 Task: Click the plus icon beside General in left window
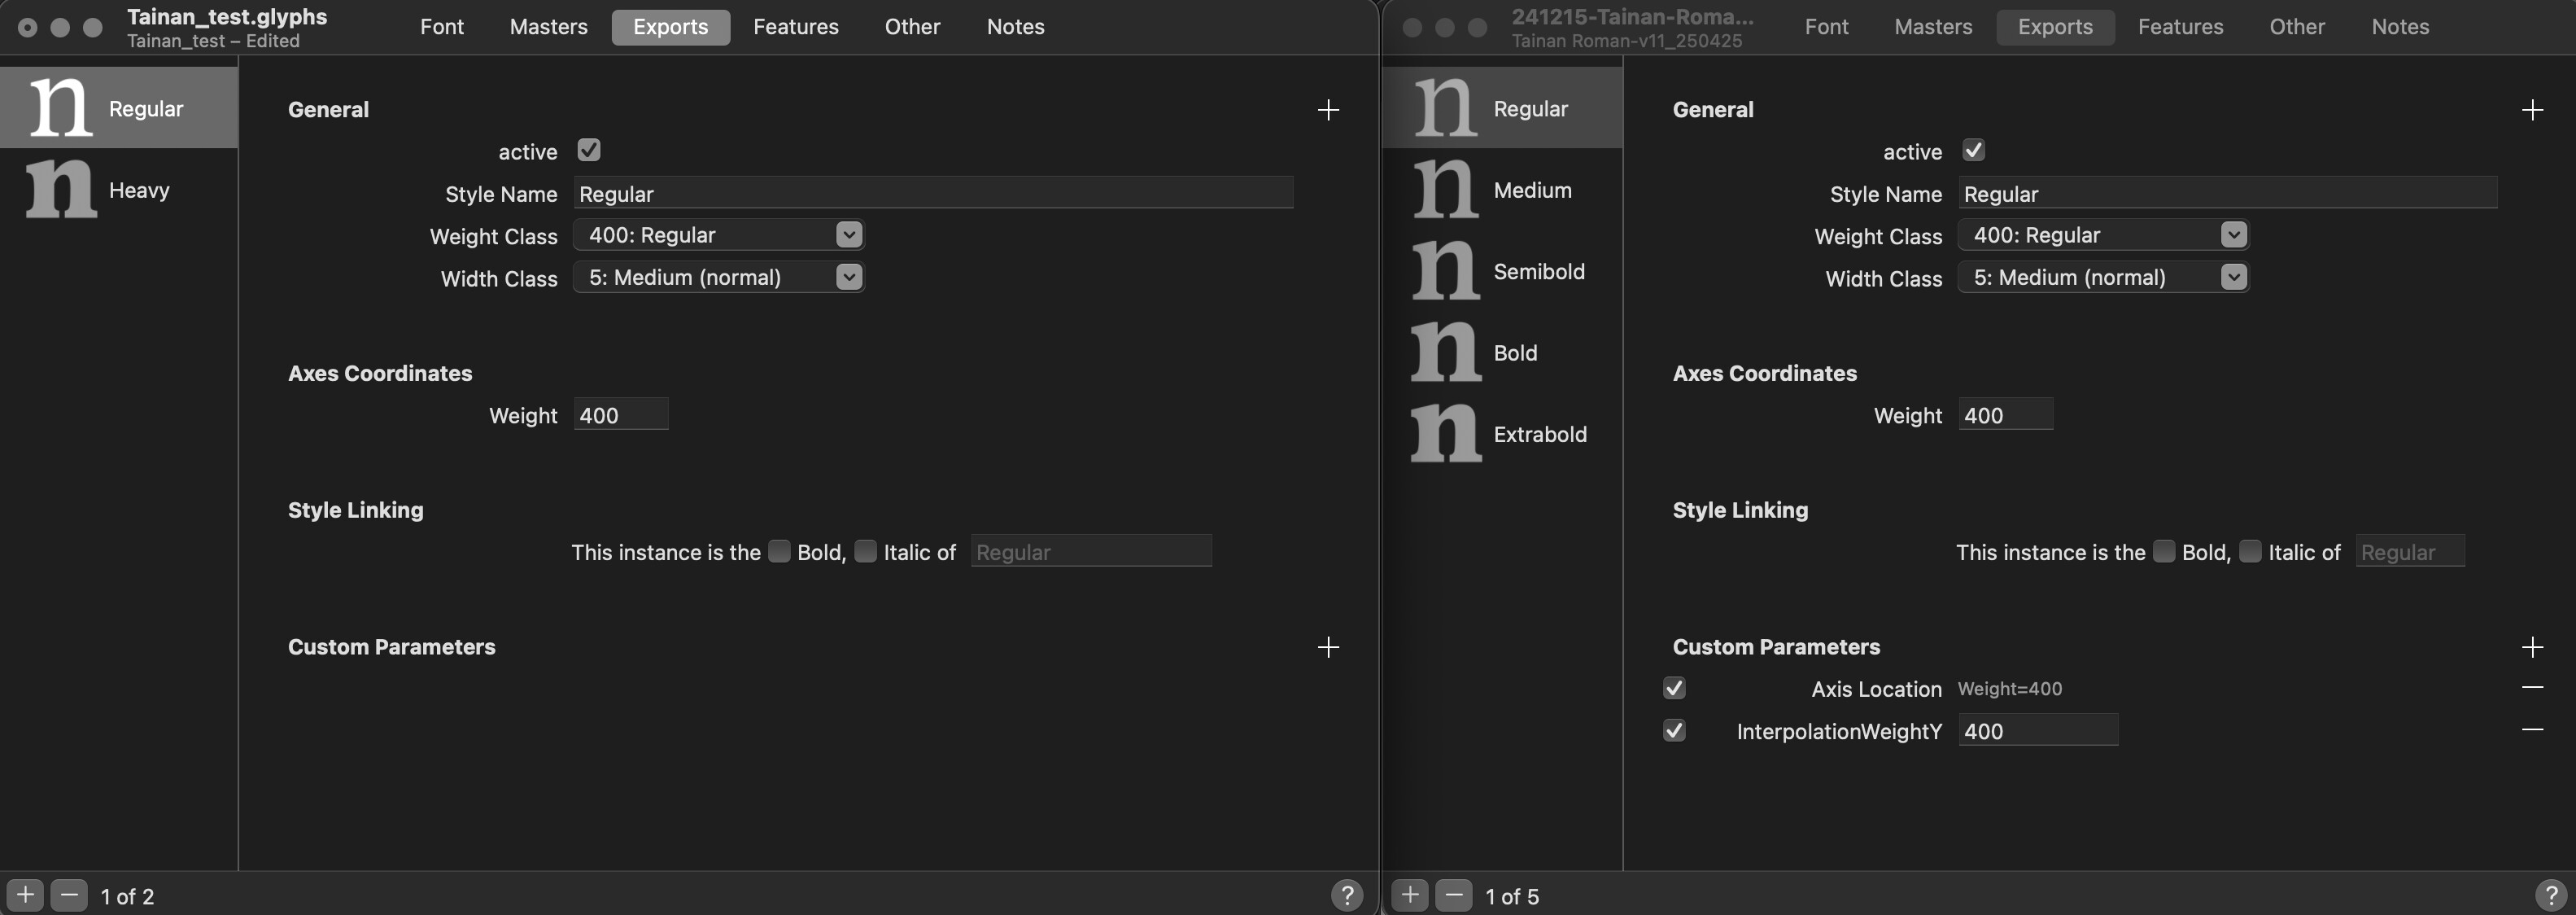tap(1328, 110)
